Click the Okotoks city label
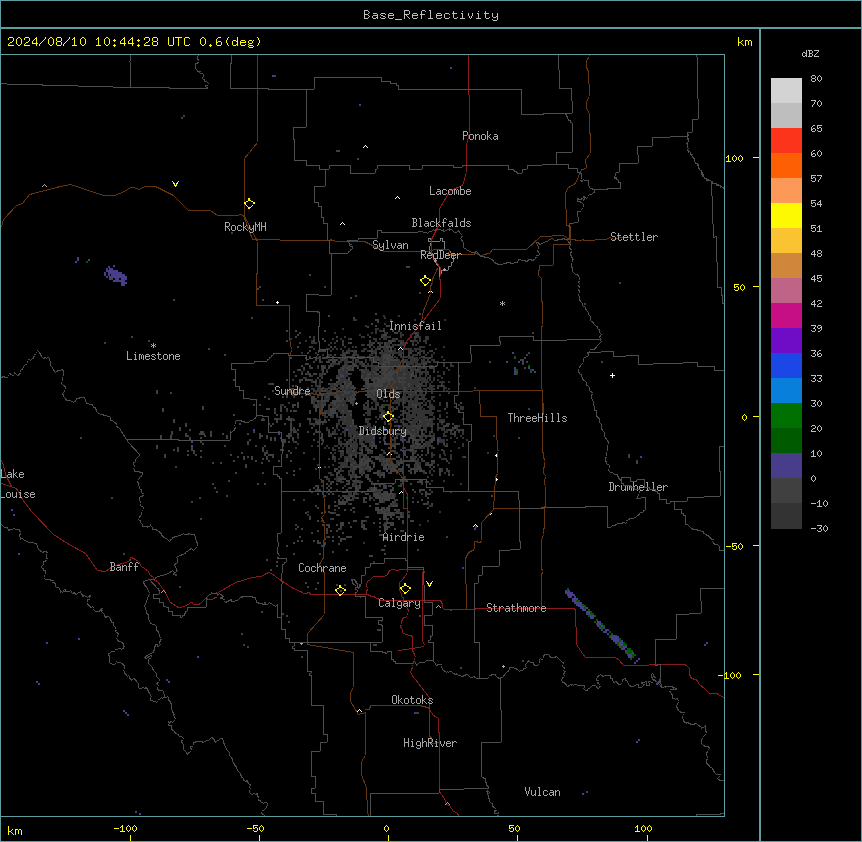 click(412, 700)
